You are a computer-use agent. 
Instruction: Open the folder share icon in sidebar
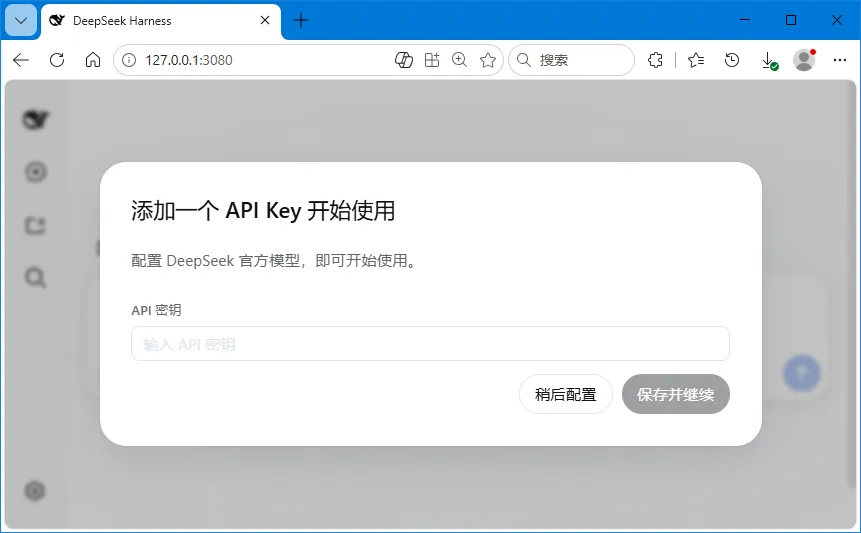click(36, 226)
